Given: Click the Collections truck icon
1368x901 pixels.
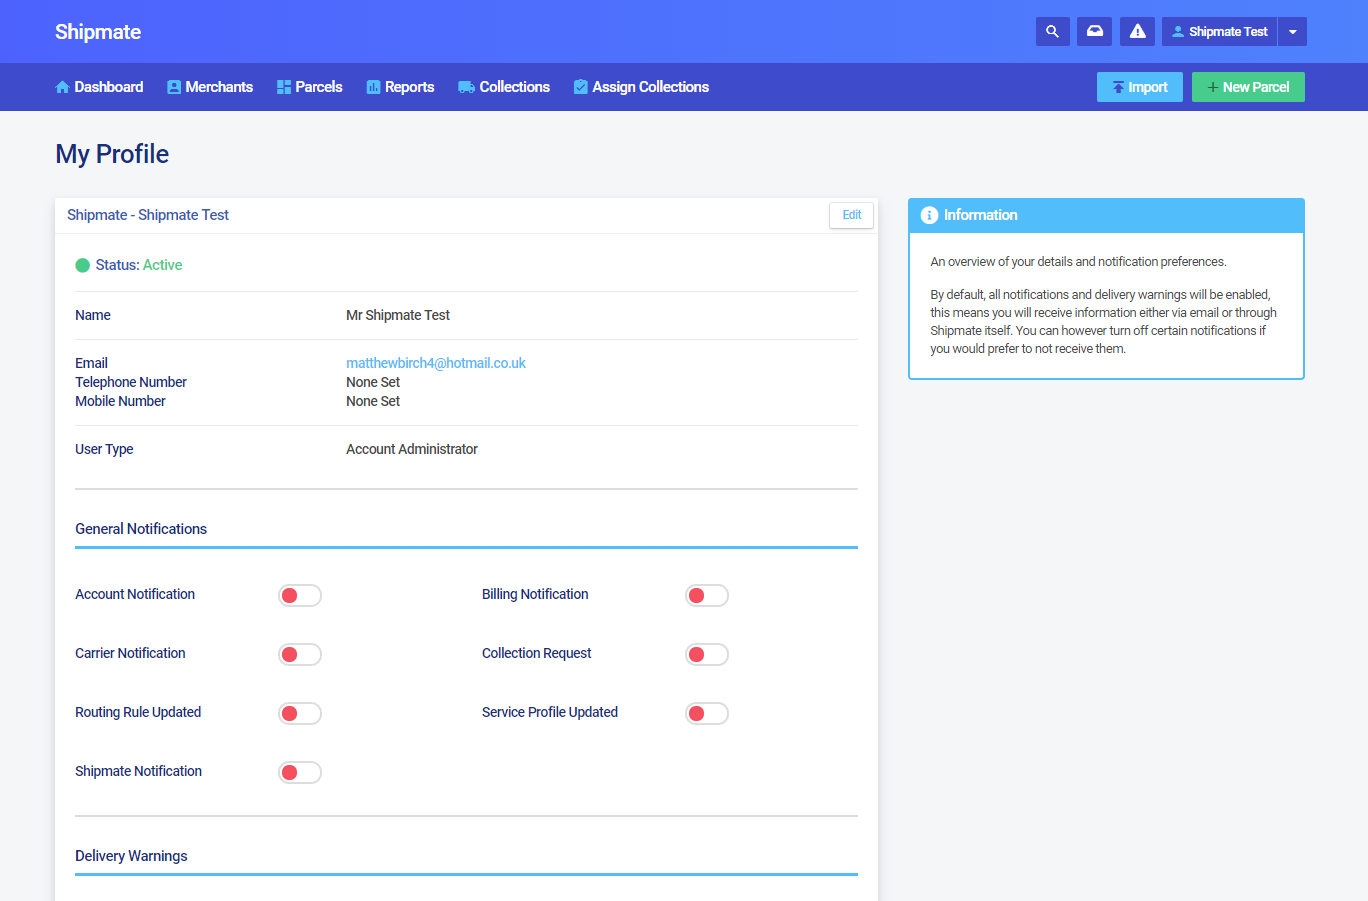Looking at the screenshot, I should (x=466, y=87).
